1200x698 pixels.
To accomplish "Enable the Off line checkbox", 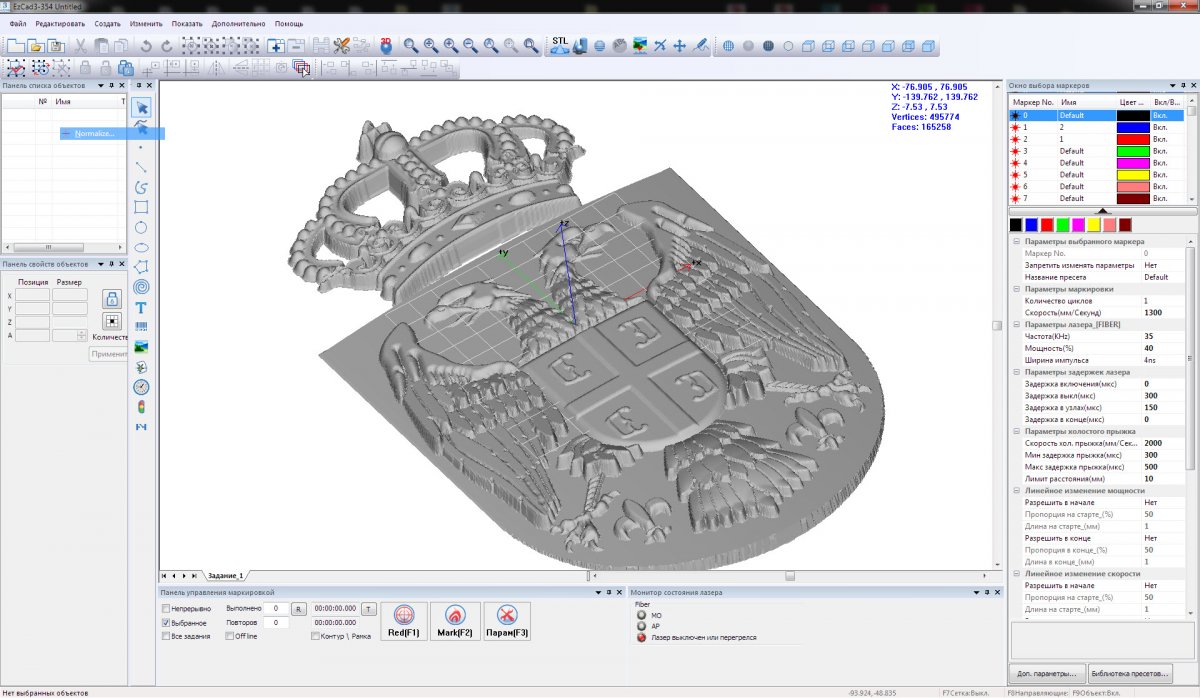I will click(229, 636).
